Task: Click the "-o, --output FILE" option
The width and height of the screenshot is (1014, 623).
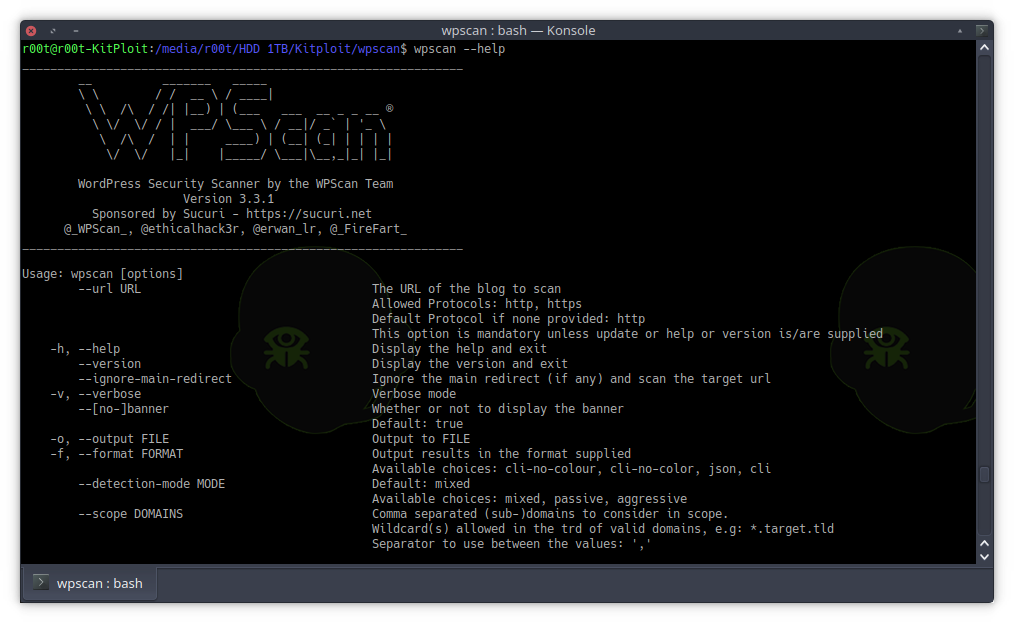Action: [x=110, y=439]
